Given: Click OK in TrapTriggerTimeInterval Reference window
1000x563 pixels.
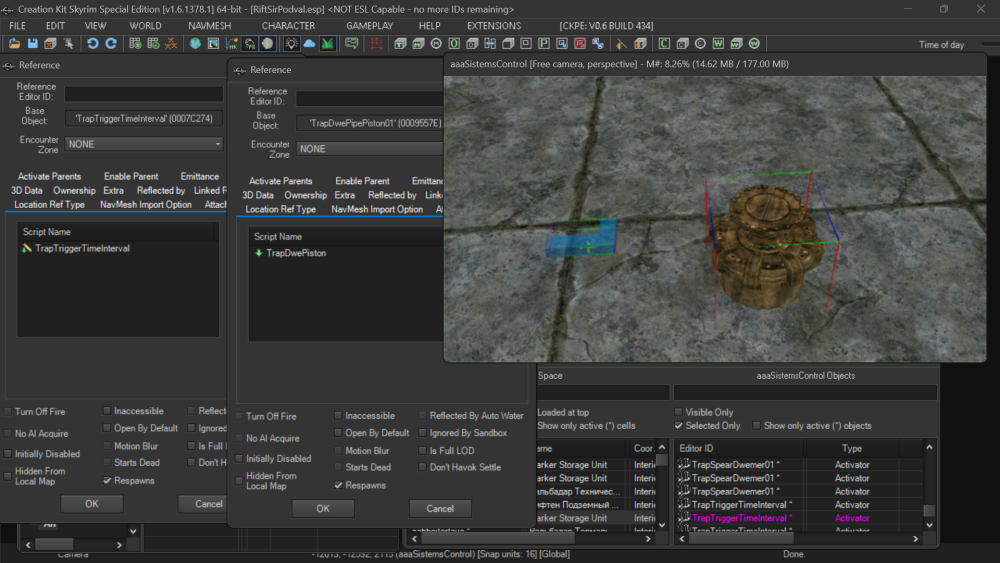Looking at the screenshot, I should click(x=91, y=504).
